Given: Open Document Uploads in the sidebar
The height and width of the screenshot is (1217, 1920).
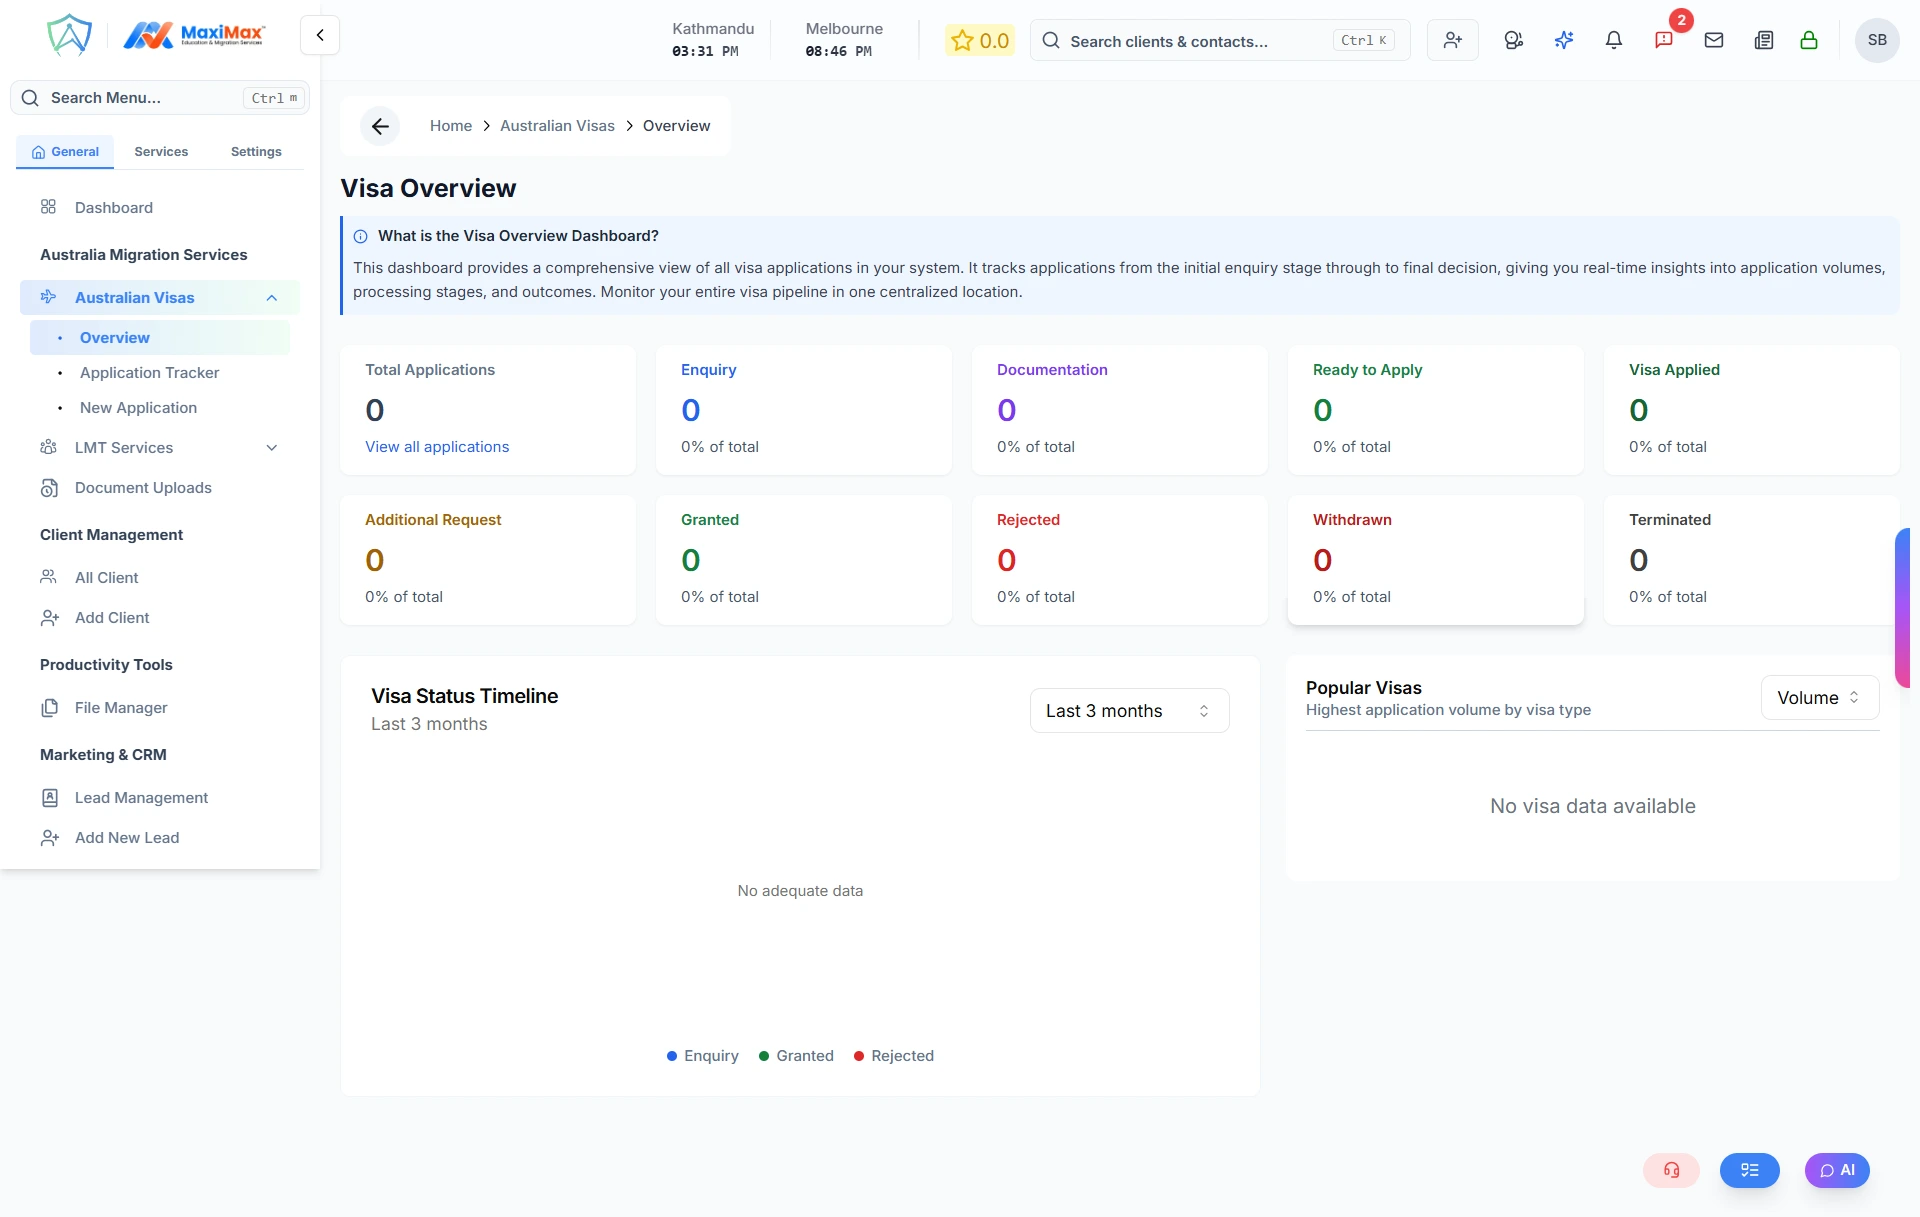Looking at the screenshot, I should (141, 487).
